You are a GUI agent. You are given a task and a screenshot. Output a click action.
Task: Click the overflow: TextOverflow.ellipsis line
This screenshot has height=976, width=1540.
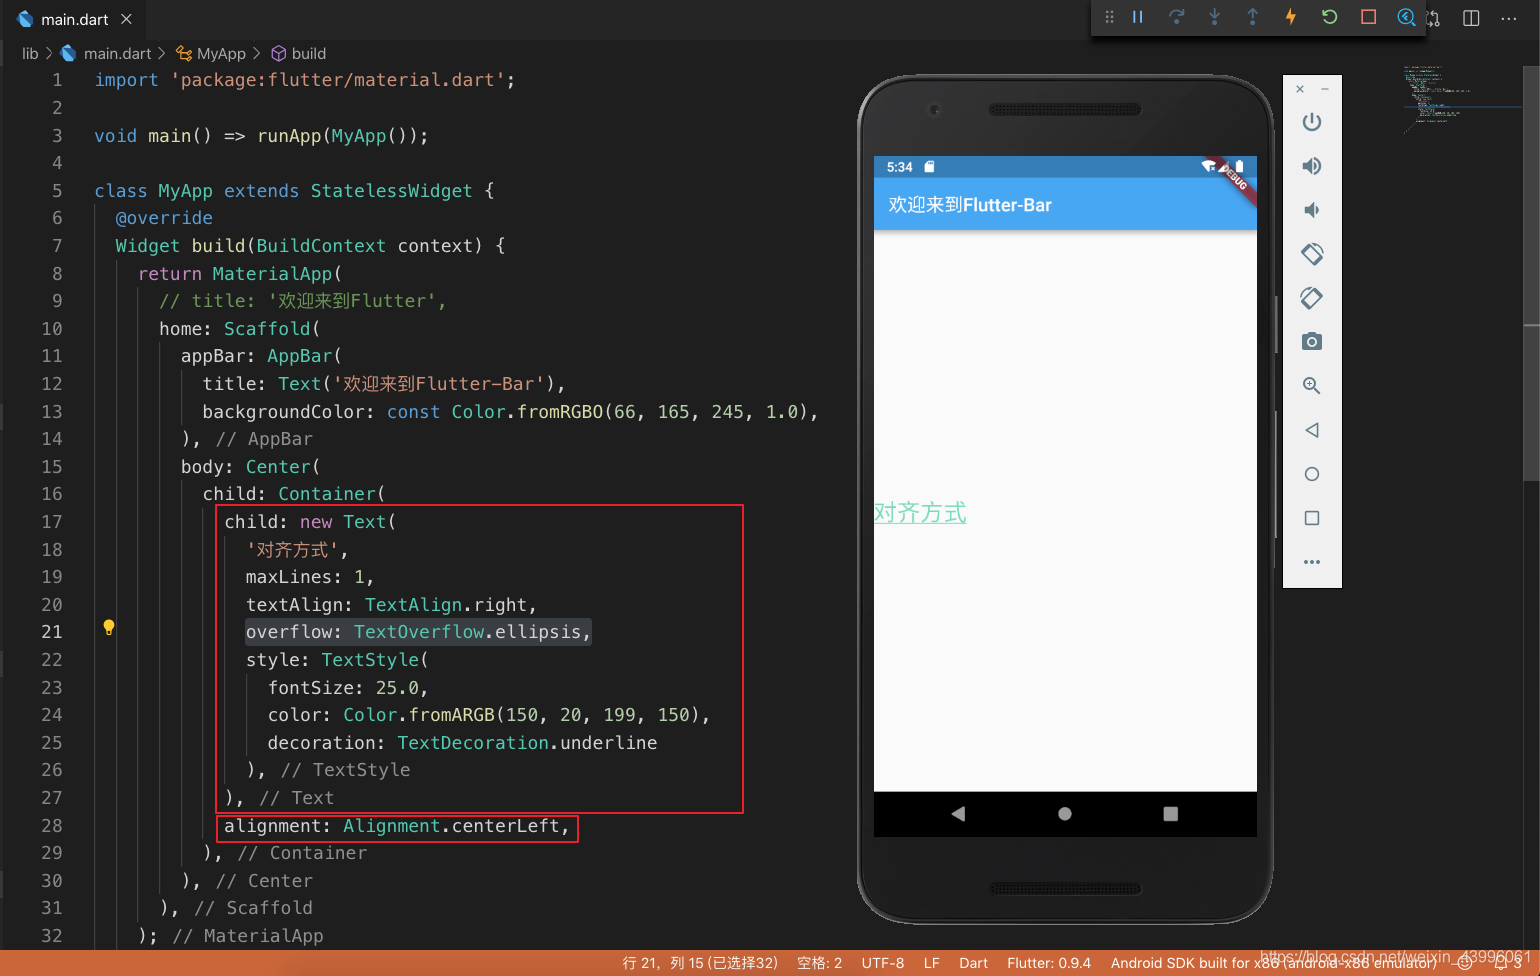tap(419, 632)
